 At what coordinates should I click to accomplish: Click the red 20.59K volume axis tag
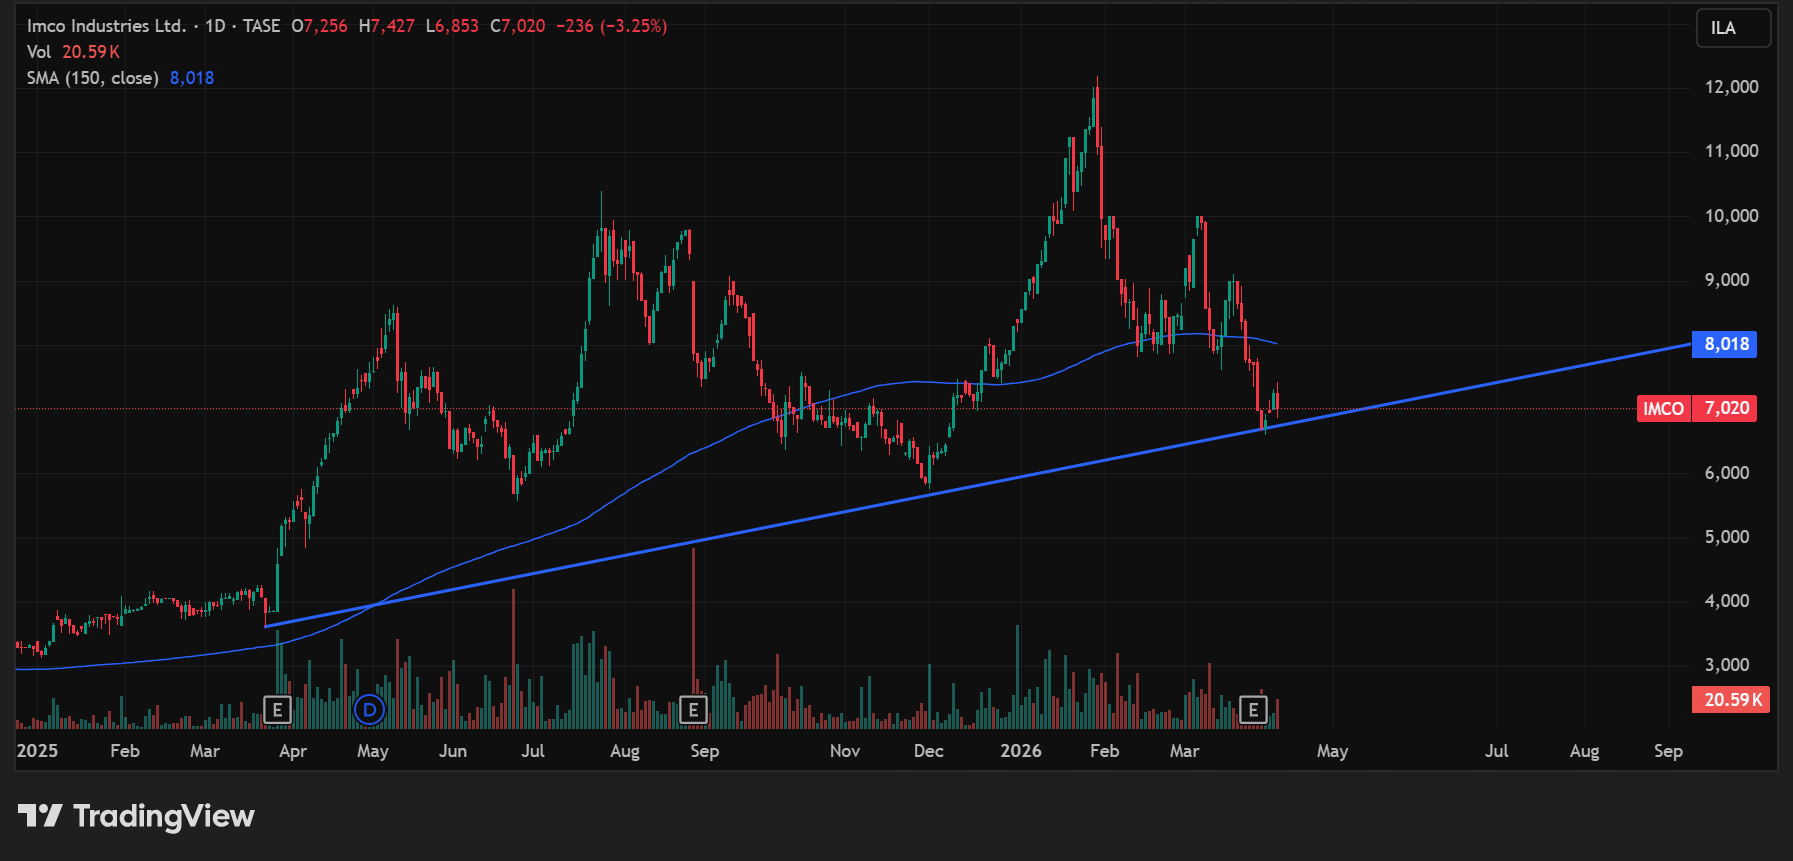(1730, 699)
